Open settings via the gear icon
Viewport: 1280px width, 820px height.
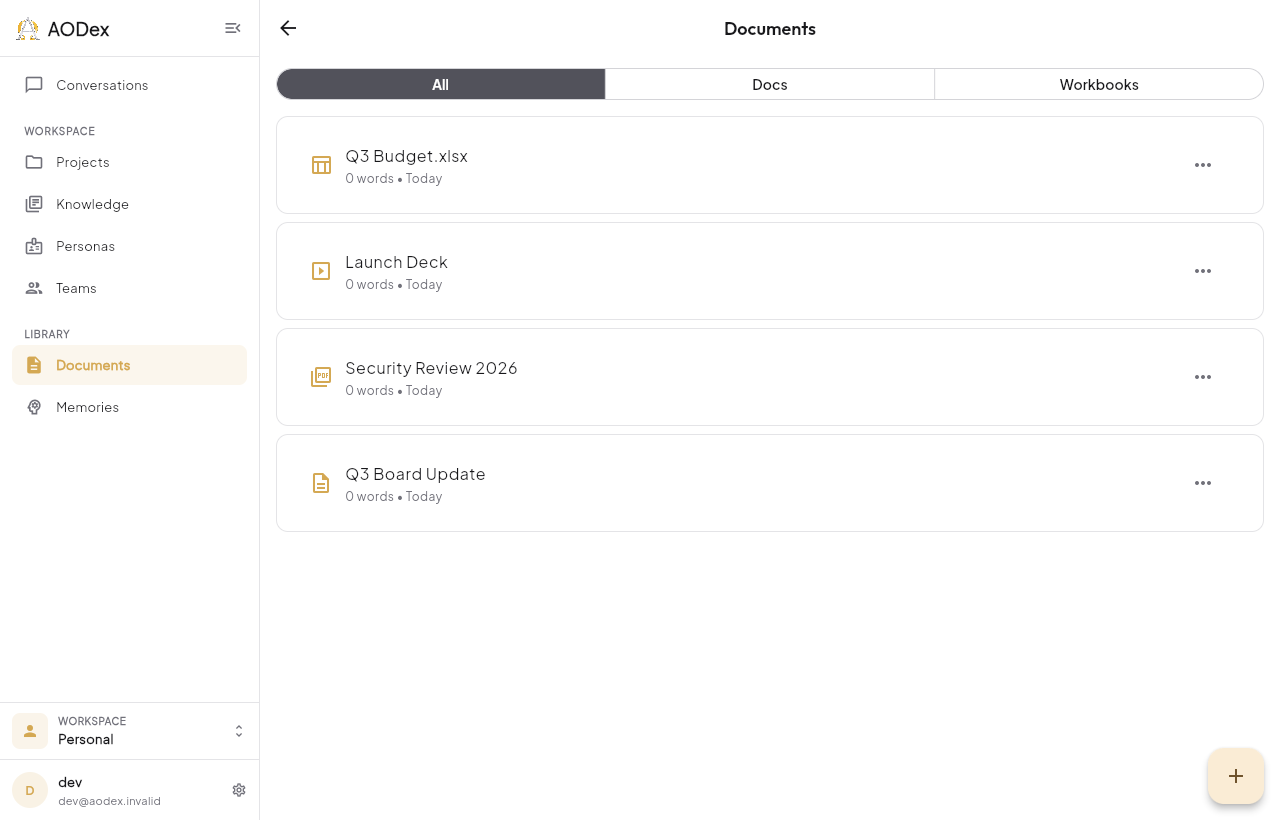[x=239, y=790]
